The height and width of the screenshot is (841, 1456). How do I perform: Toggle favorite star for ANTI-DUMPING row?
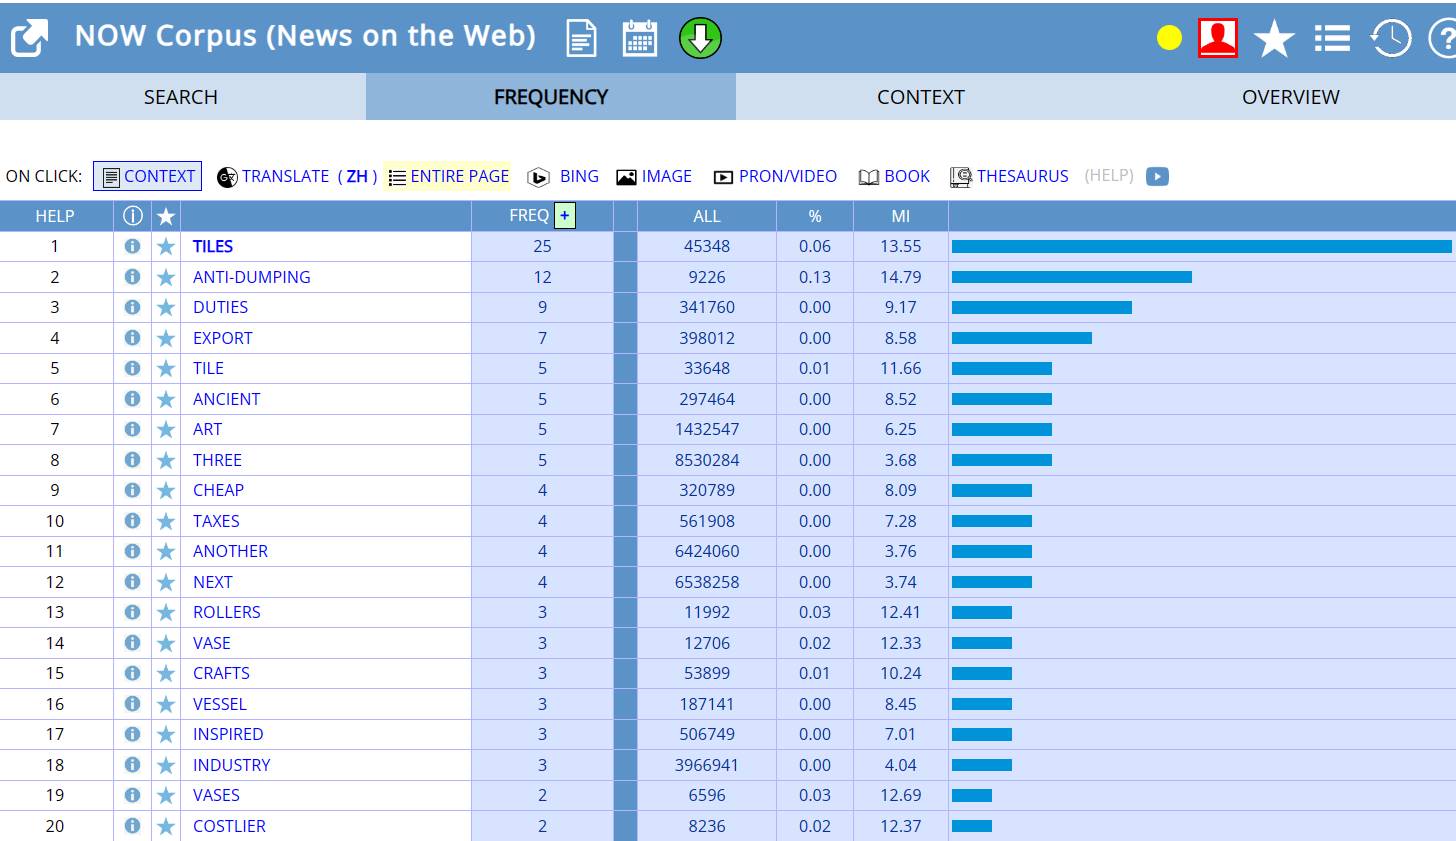[166, 277]
